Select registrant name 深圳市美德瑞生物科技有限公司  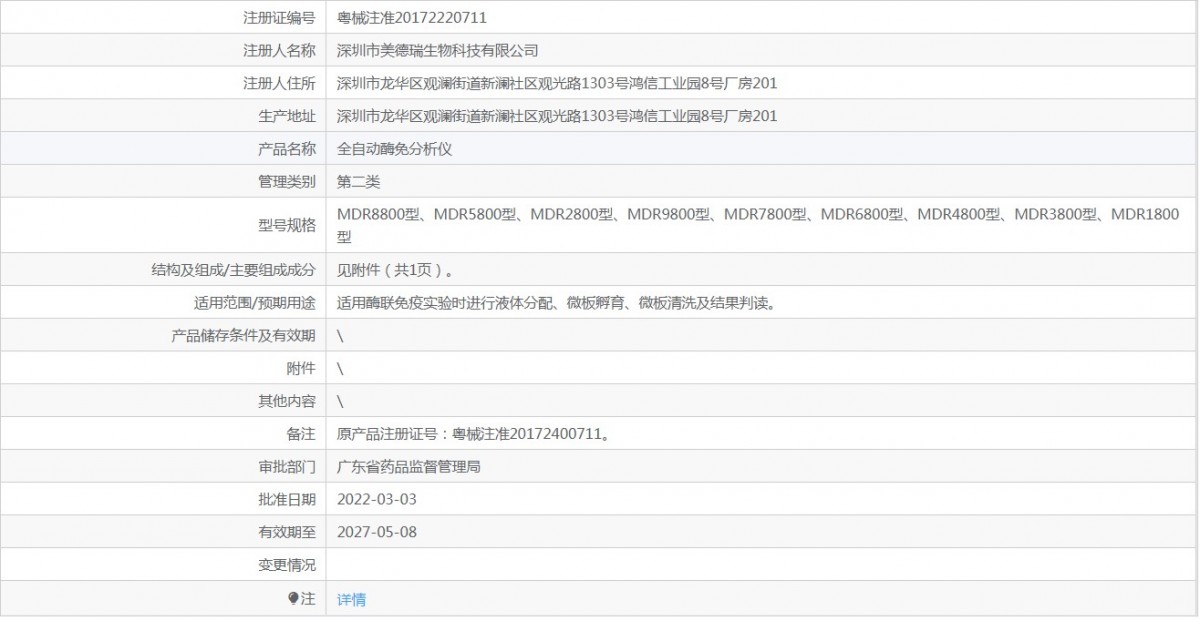438,50
